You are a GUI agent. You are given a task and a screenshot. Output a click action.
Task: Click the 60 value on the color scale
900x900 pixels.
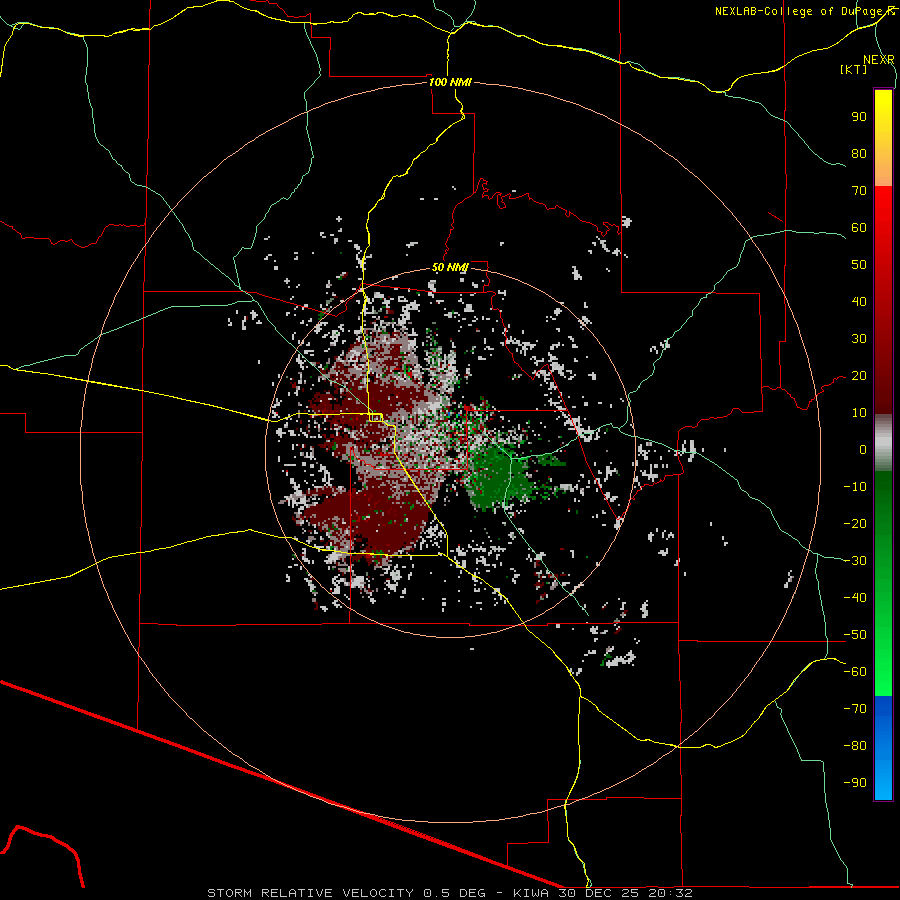click(859, 228)
